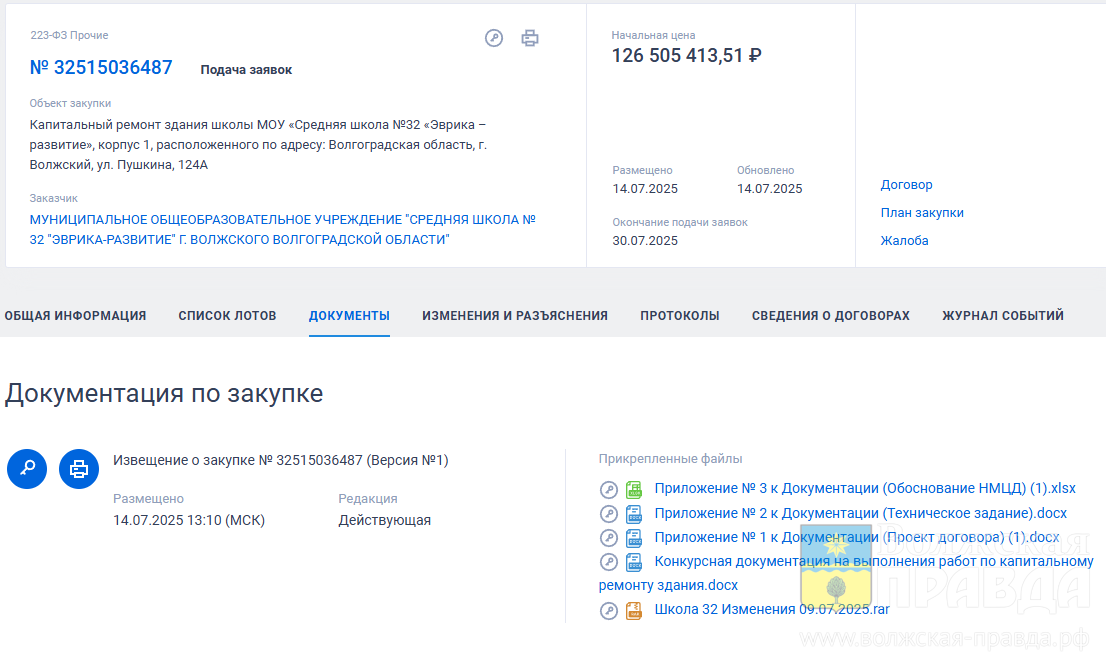Click the signature key icon in the header
1106x658 pixels.
click(x=493, y=38)
